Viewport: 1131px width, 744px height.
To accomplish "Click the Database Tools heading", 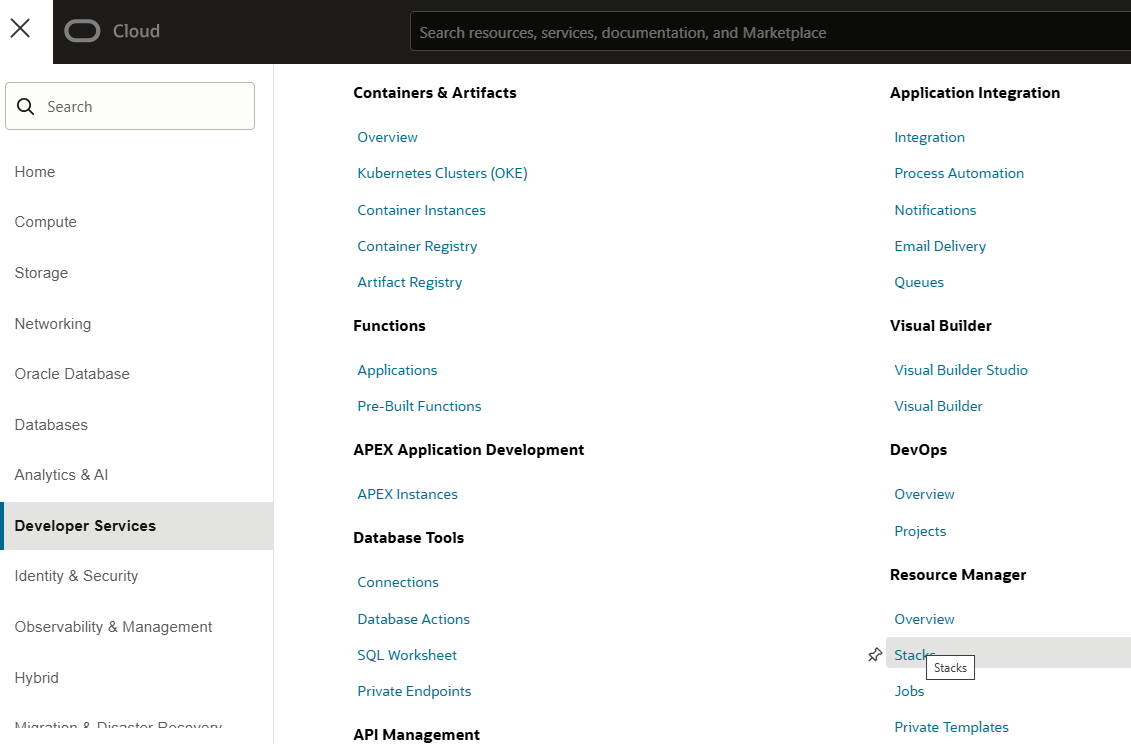I will (408, 538).
